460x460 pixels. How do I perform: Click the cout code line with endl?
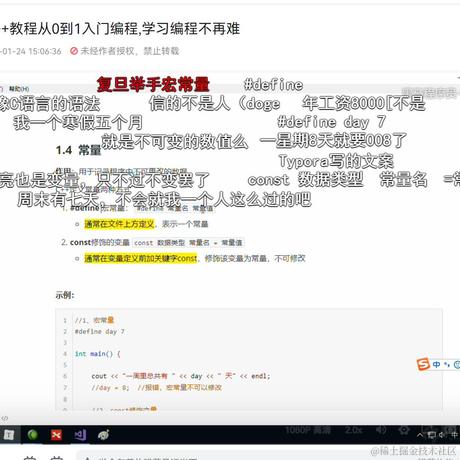[181, 376]
